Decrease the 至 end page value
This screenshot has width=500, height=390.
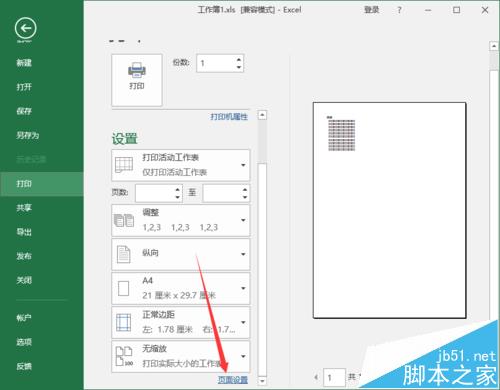(x=245, y=197)
